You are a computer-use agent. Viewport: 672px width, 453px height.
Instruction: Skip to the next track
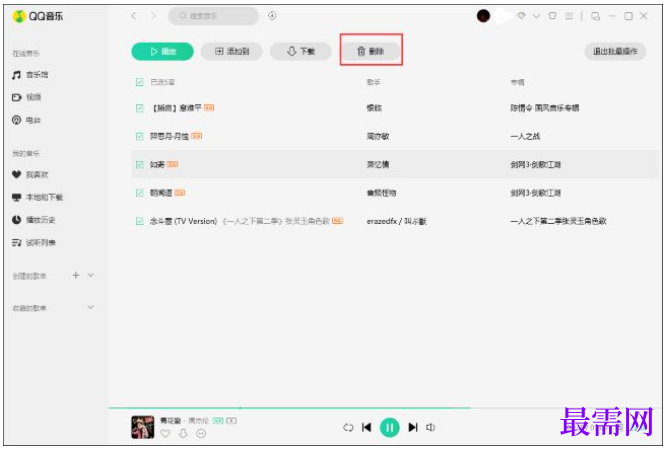pos(413,427)
